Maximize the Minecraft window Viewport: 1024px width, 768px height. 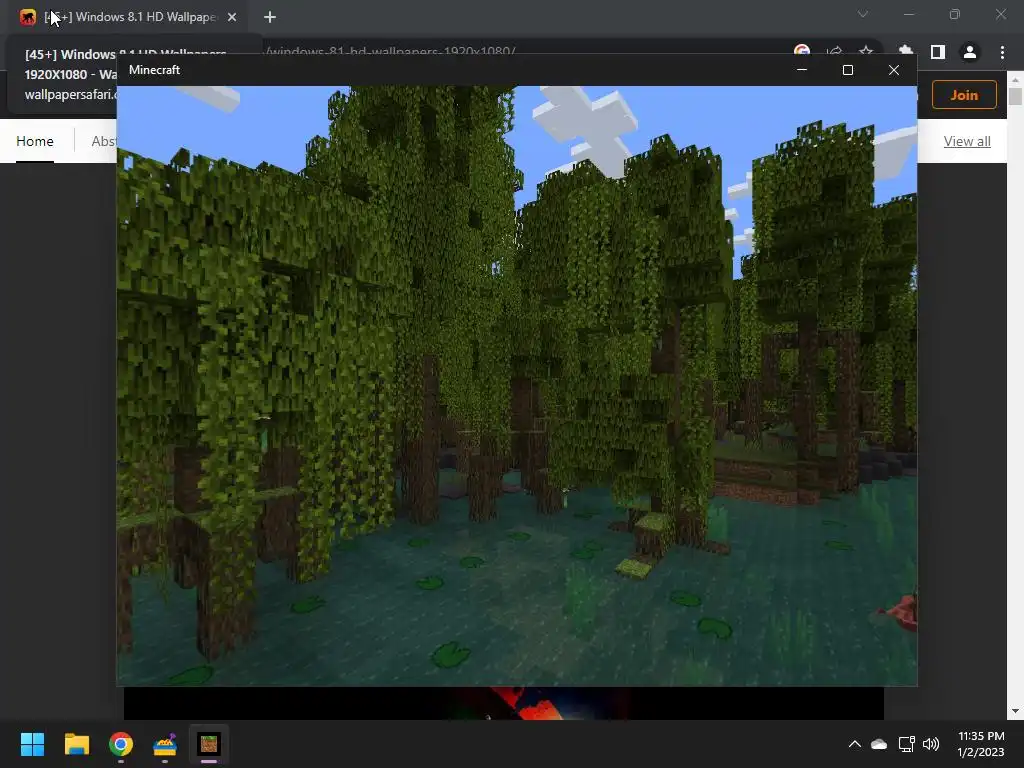click(x=848, y=70)
